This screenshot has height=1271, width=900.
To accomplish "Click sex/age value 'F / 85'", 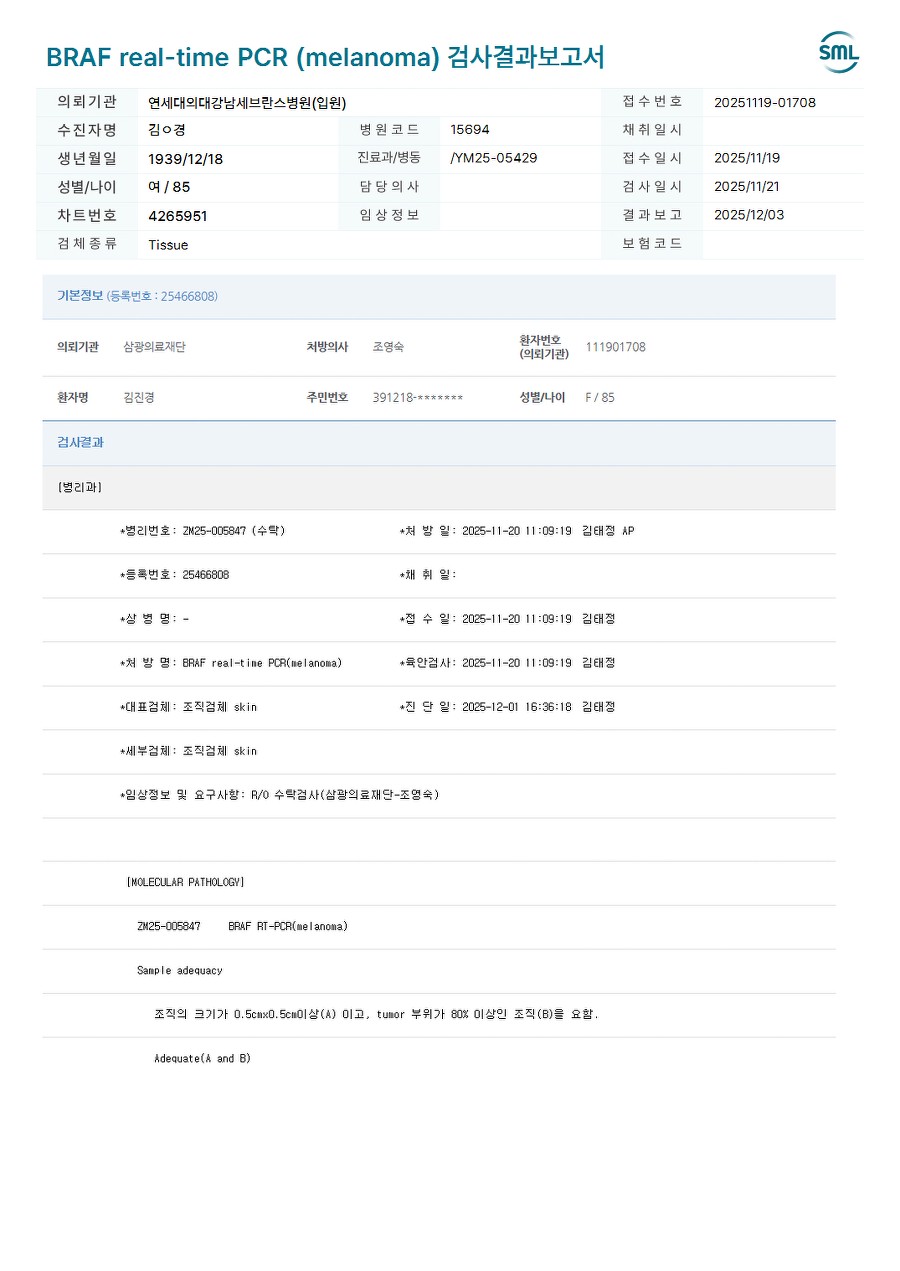I will point(600,397).
